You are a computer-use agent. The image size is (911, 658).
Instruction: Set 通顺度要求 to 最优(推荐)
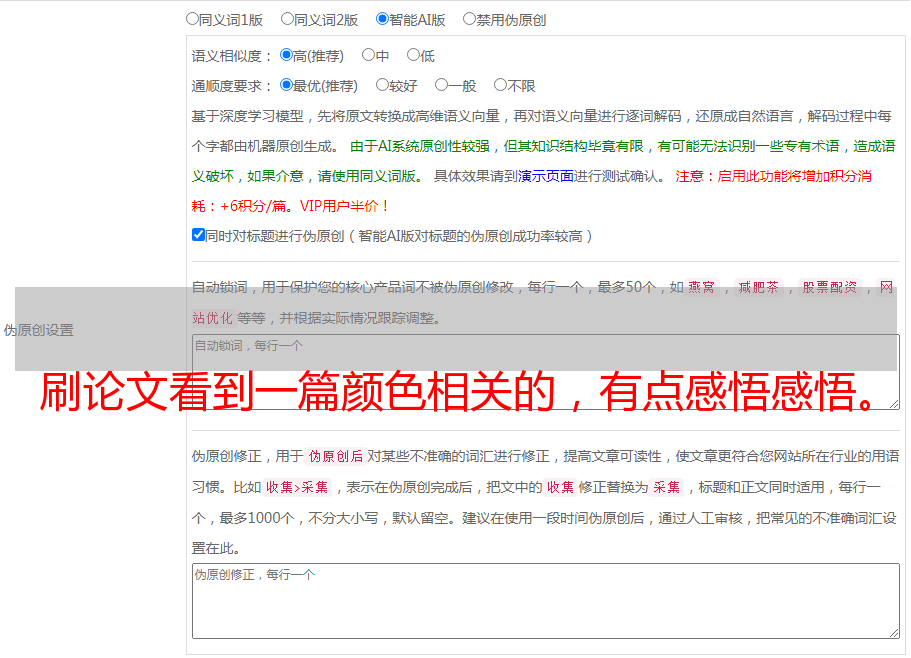(x=286, y=85)
